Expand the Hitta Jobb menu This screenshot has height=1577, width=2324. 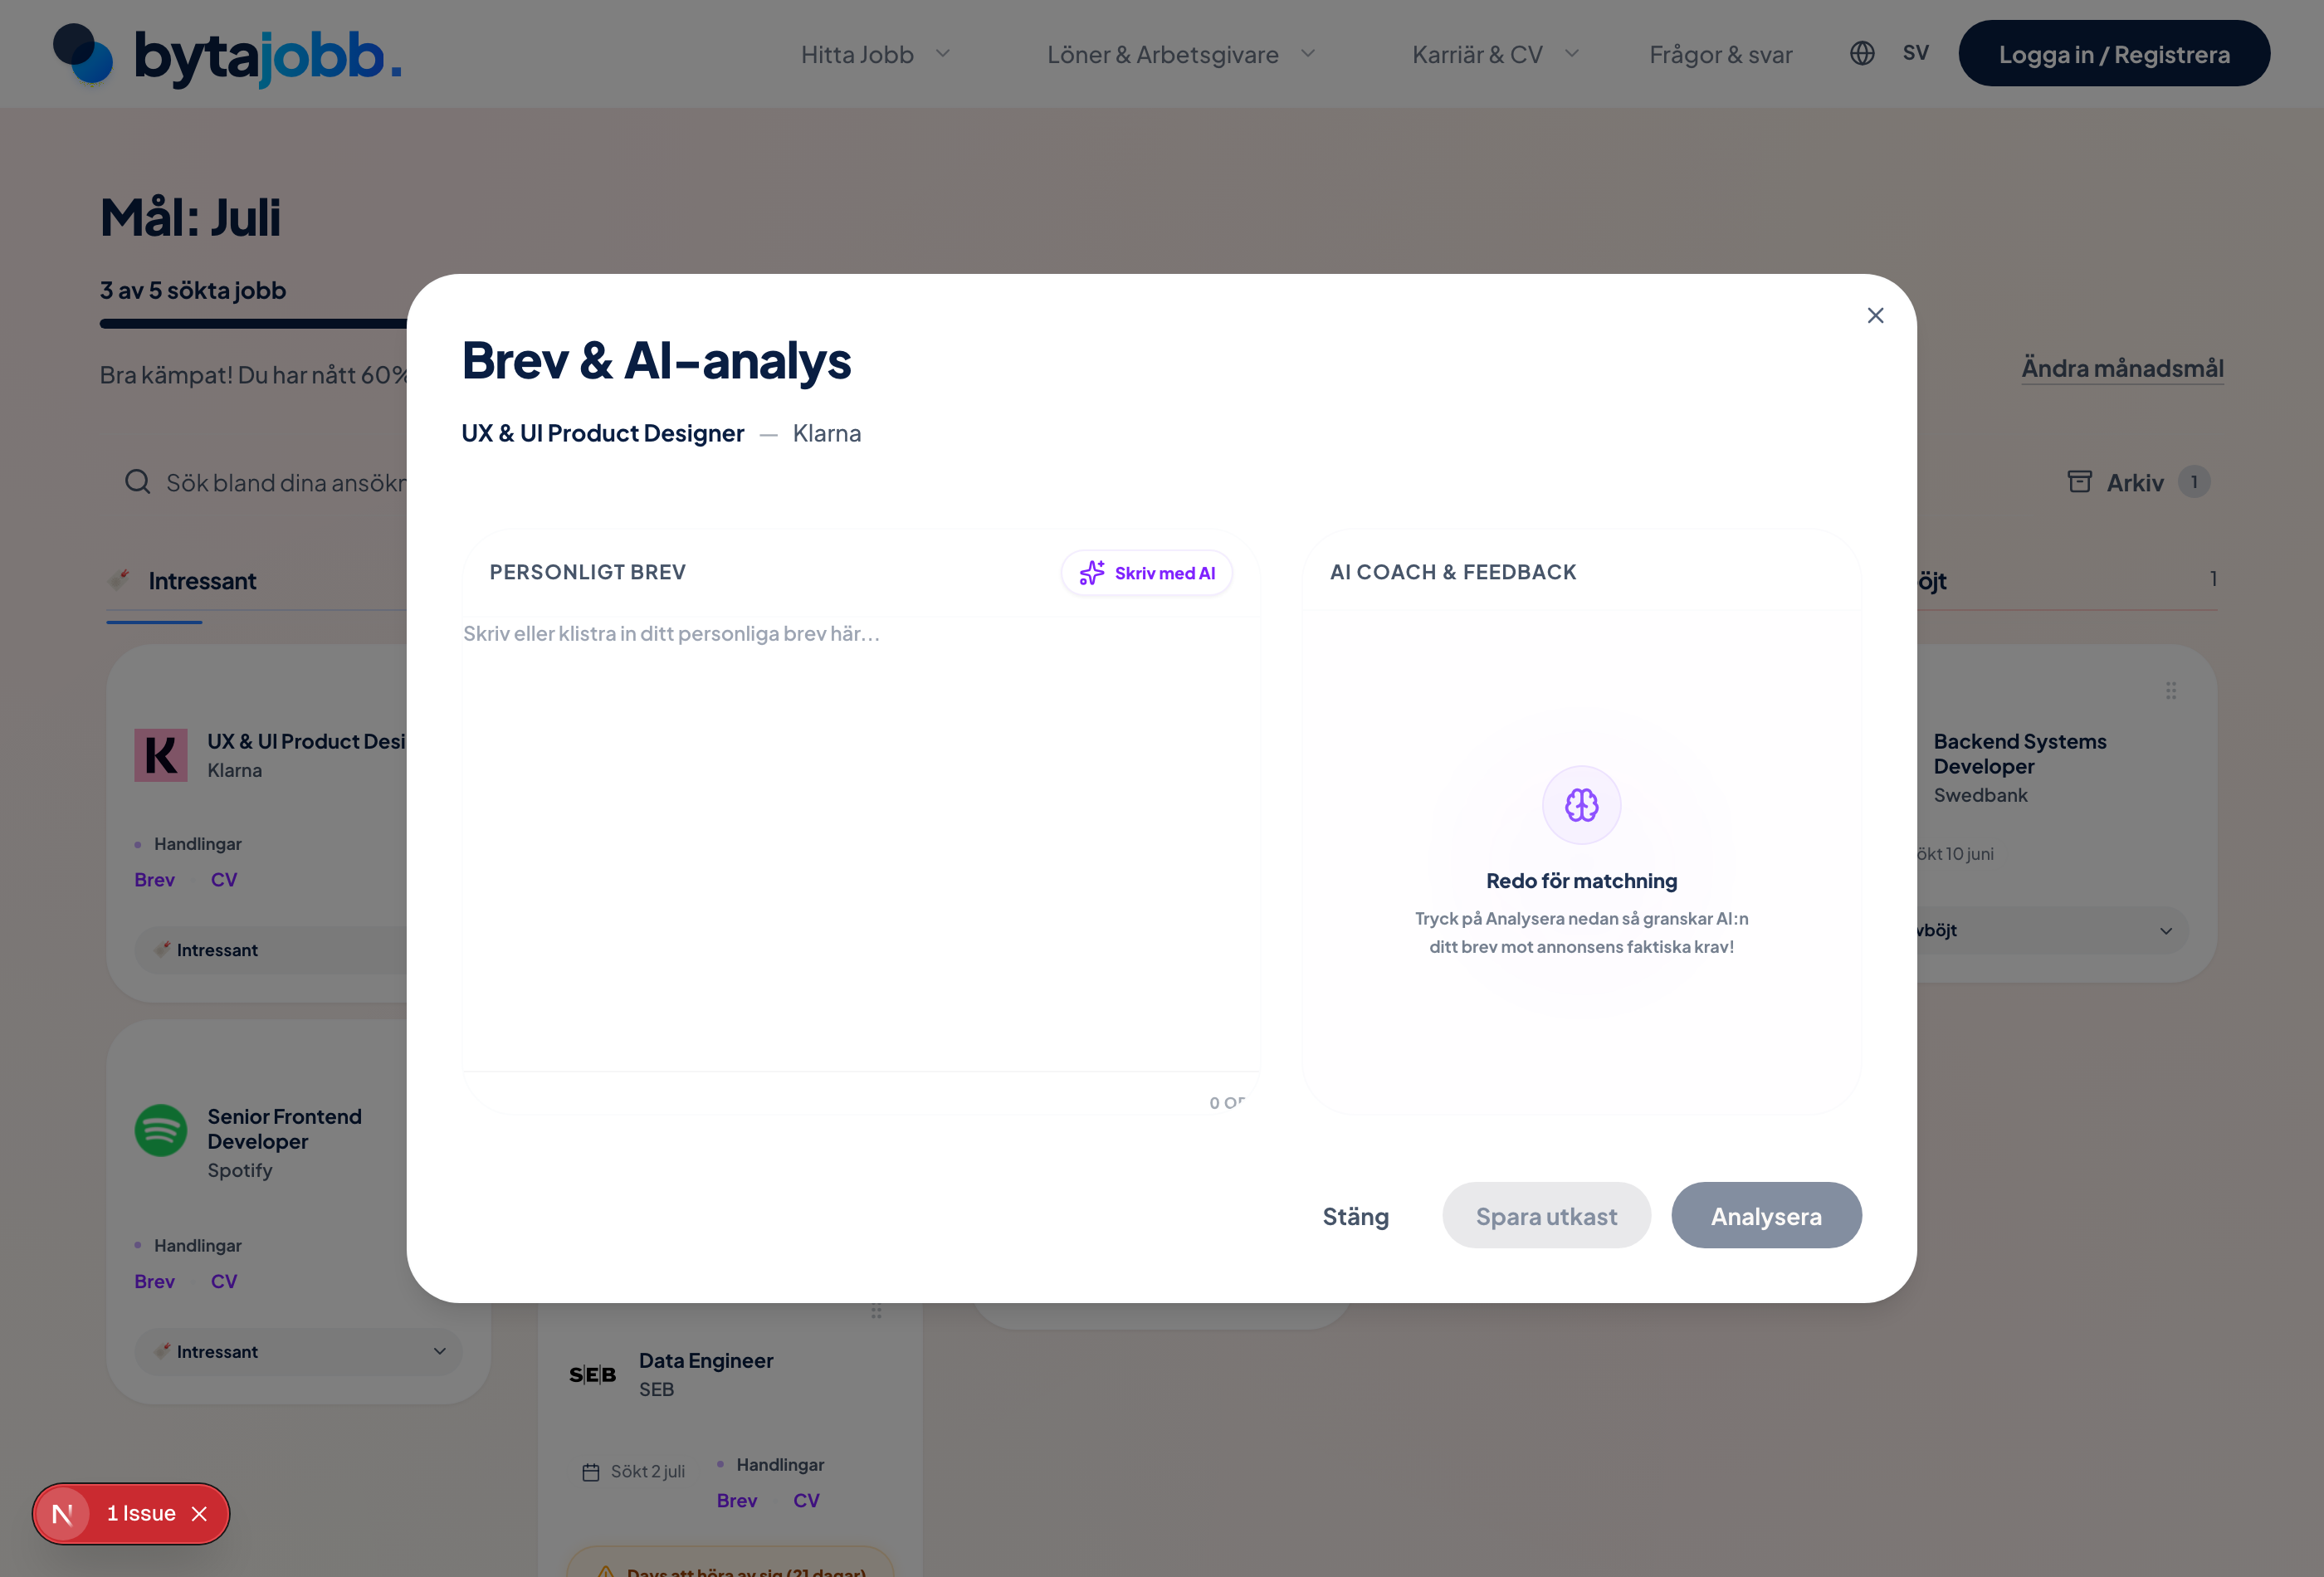[876, 54]
